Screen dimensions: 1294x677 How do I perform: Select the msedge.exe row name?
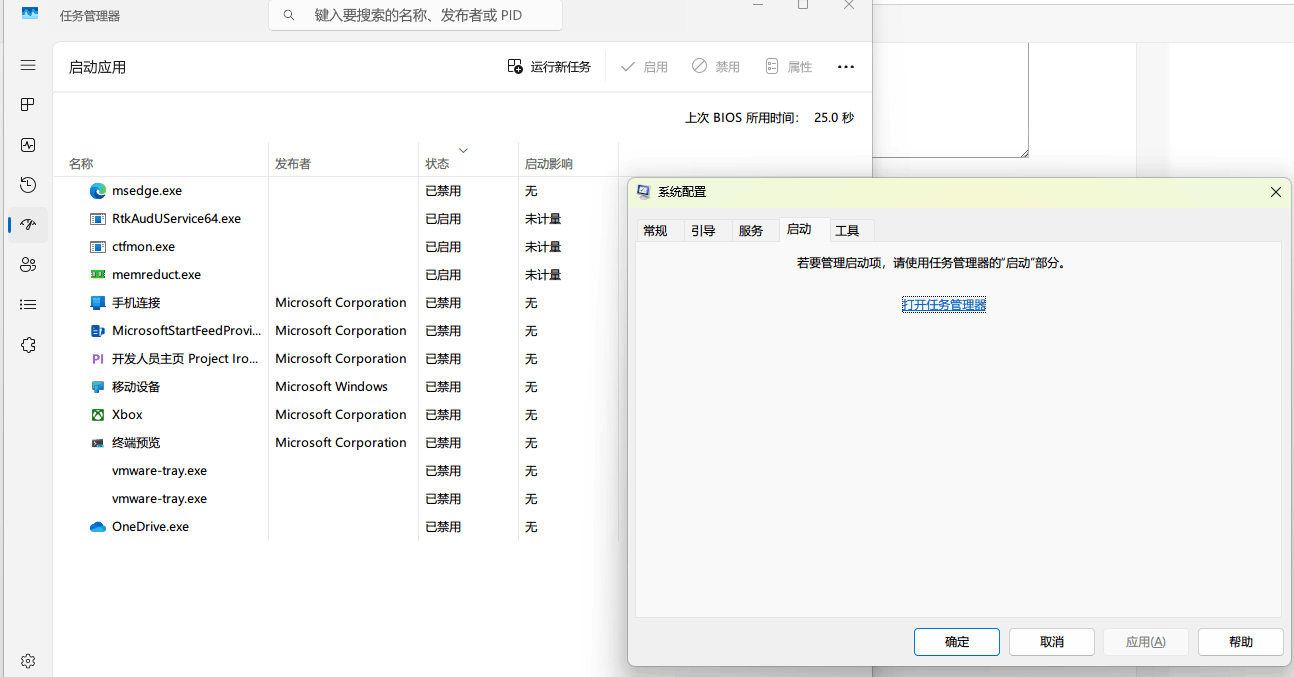(x=147, y=191)
